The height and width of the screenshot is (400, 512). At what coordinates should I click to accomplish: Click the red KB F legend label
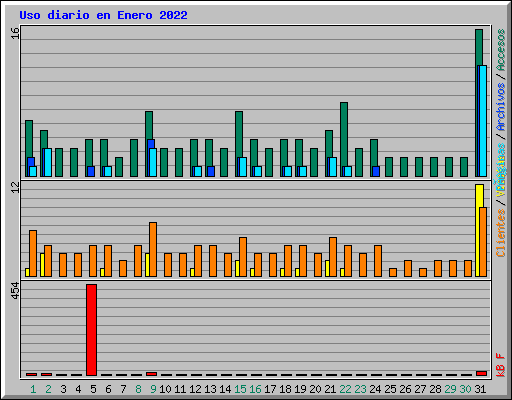501,365
